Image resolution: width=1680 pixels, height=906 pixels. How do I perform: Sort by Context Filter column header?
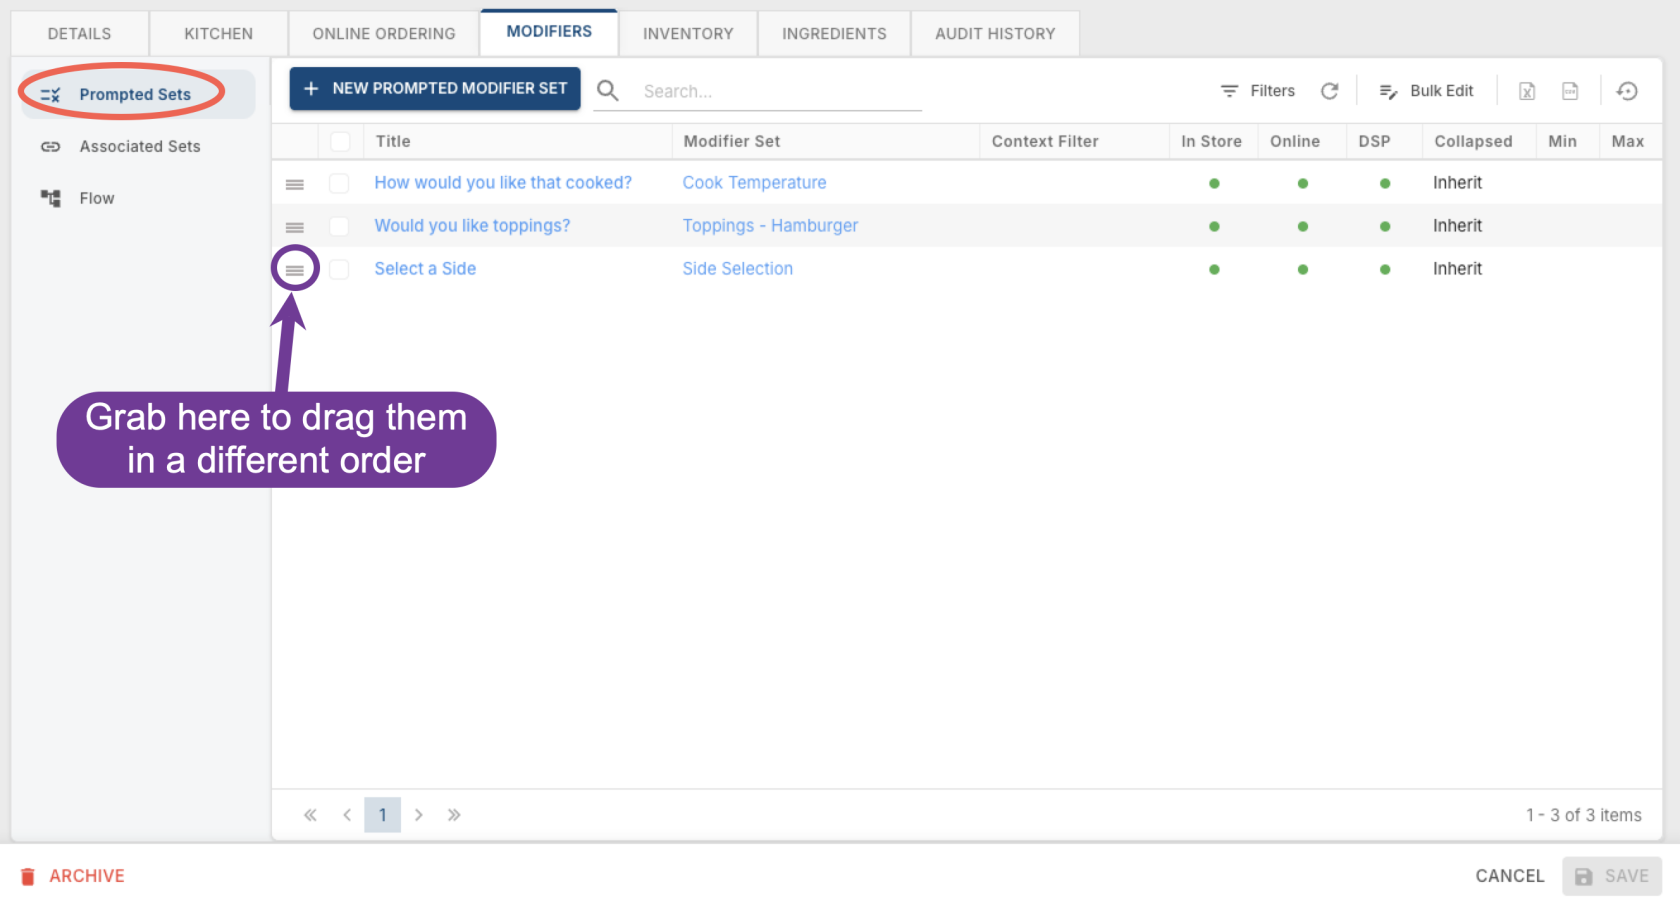click(1045, 141)
